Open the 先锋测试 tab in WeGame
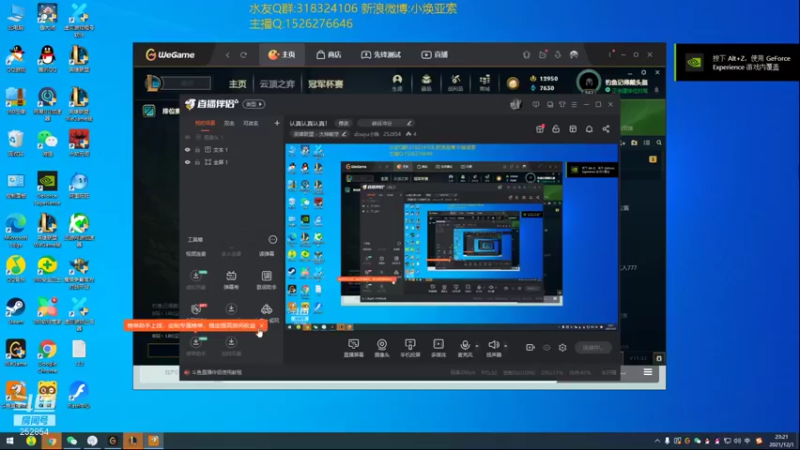800x450 pixels. (x=381, y=55)
